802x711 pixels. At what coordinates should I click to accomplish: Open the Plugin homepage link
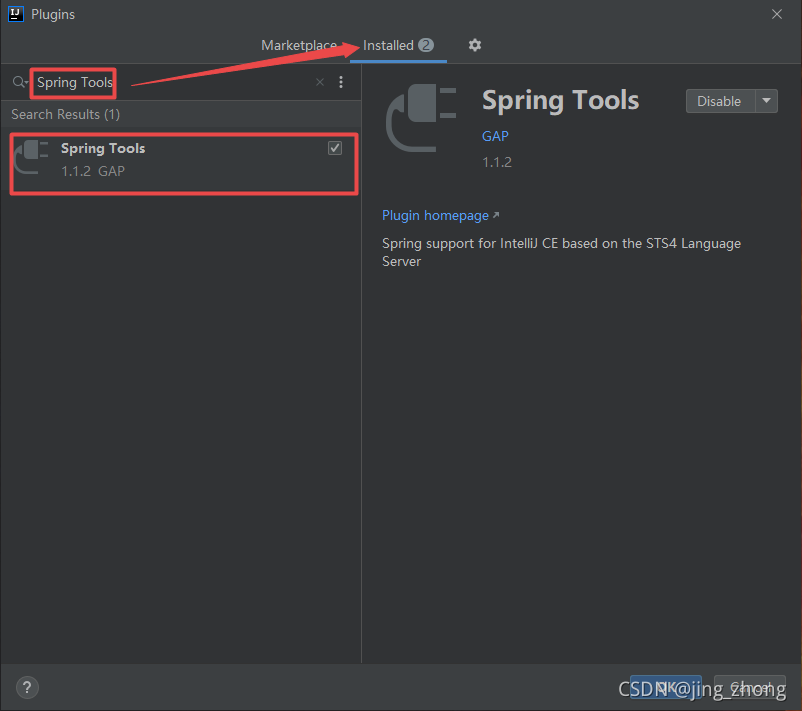tap(440, 215)
